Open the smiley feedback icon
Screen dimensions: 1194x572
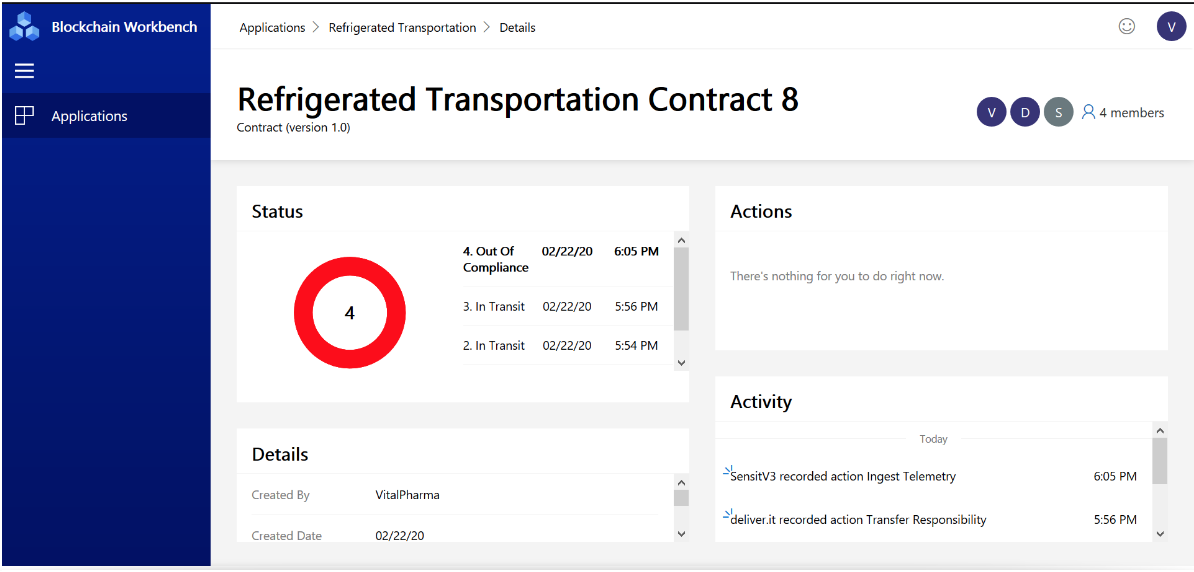tap(1126, 26)
